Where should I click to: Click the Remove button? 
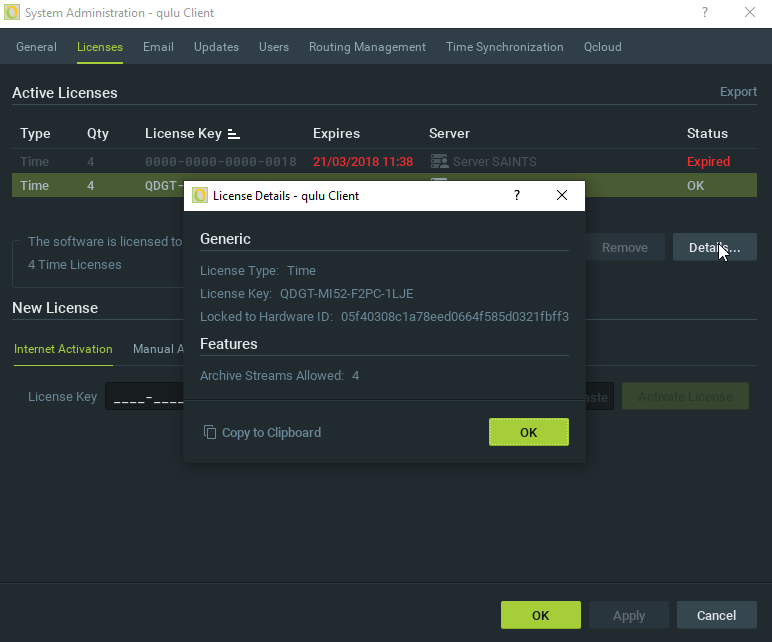pyautogui.click(x=625, y=247)
